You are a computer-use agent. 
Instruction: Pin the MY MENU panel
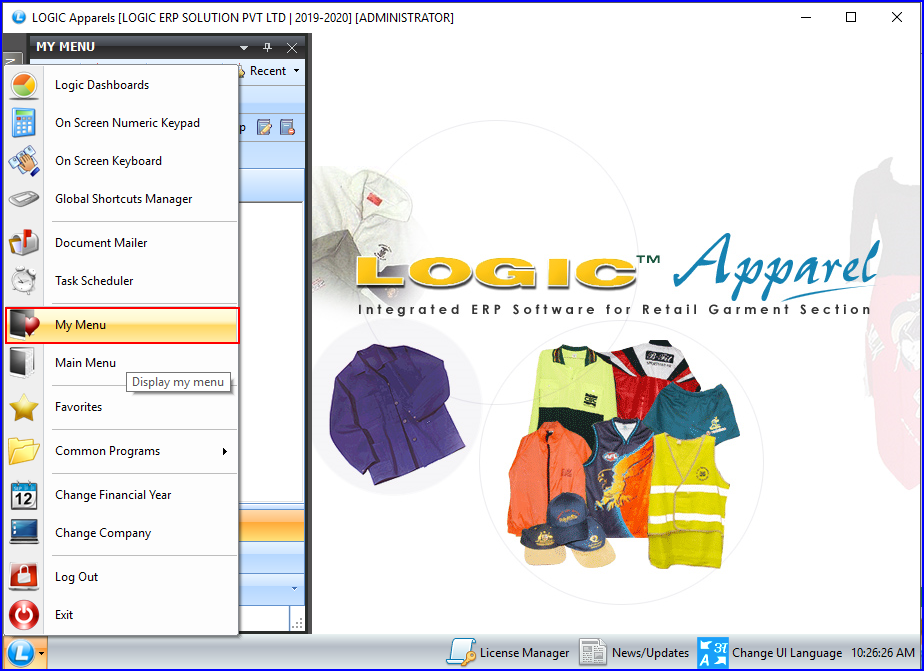[268, 47]
